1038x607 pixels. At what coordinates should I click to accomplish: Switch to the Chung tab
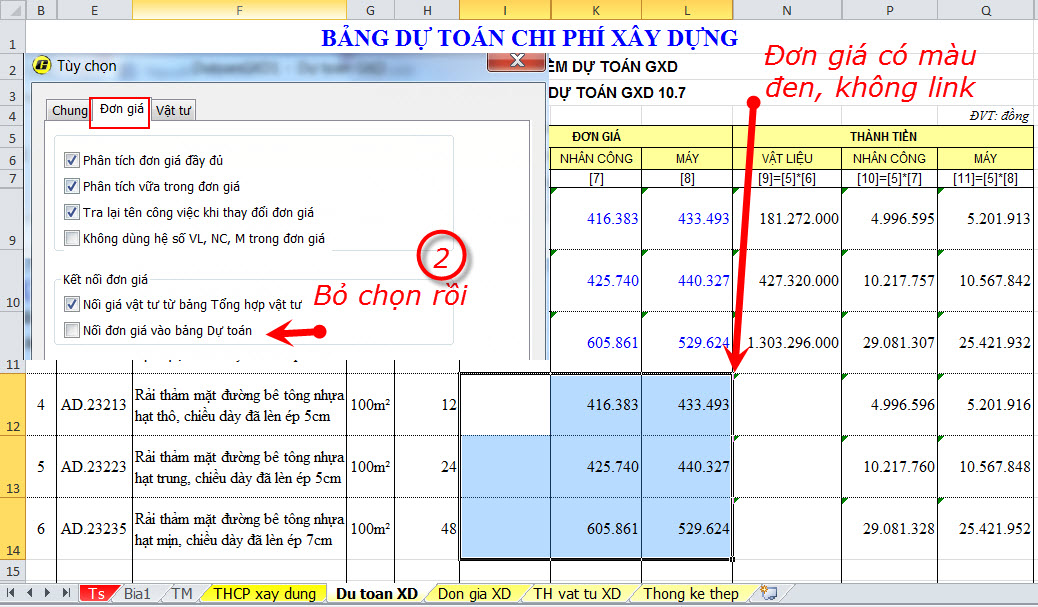[x=69, y=111]
